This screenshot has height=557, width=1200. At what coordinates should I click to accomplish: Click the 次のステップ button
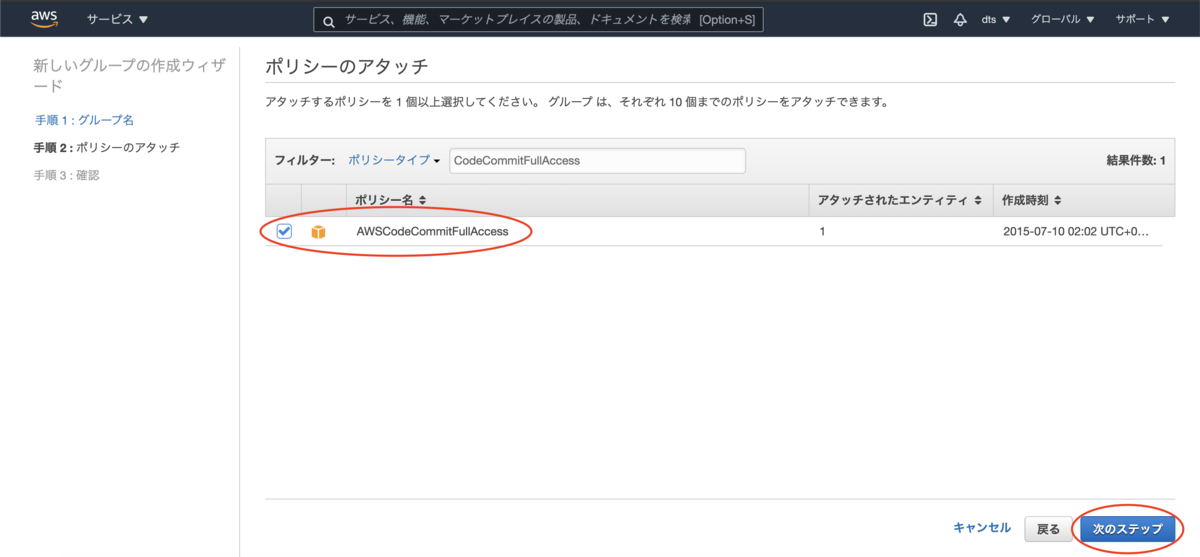click(1128, 528)
